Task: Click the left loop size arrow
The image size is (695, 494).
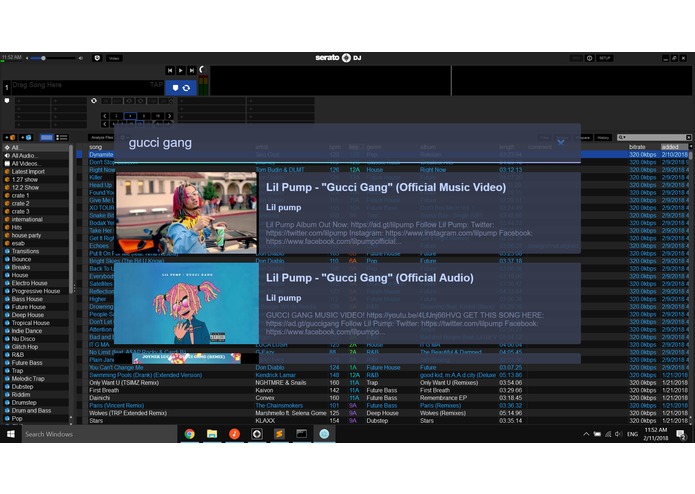Action: [x=105, y=116]
